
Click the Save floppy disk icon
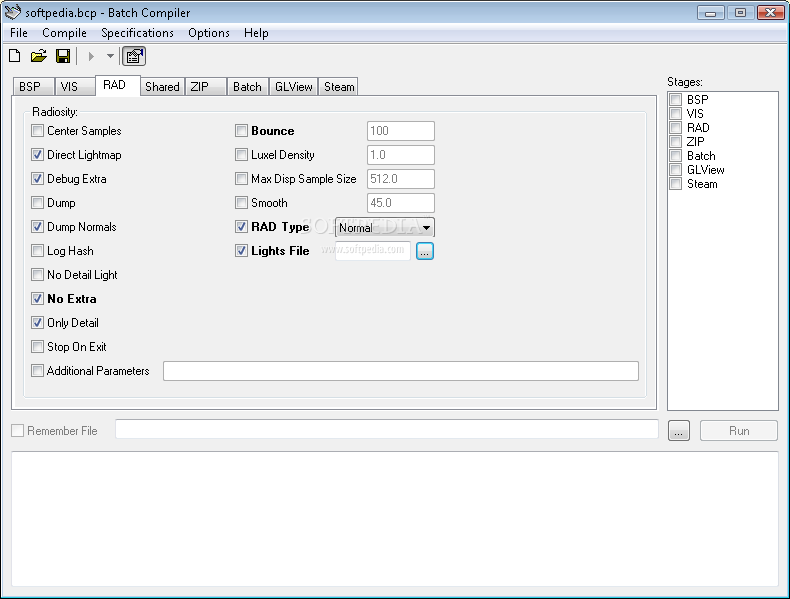63,56
